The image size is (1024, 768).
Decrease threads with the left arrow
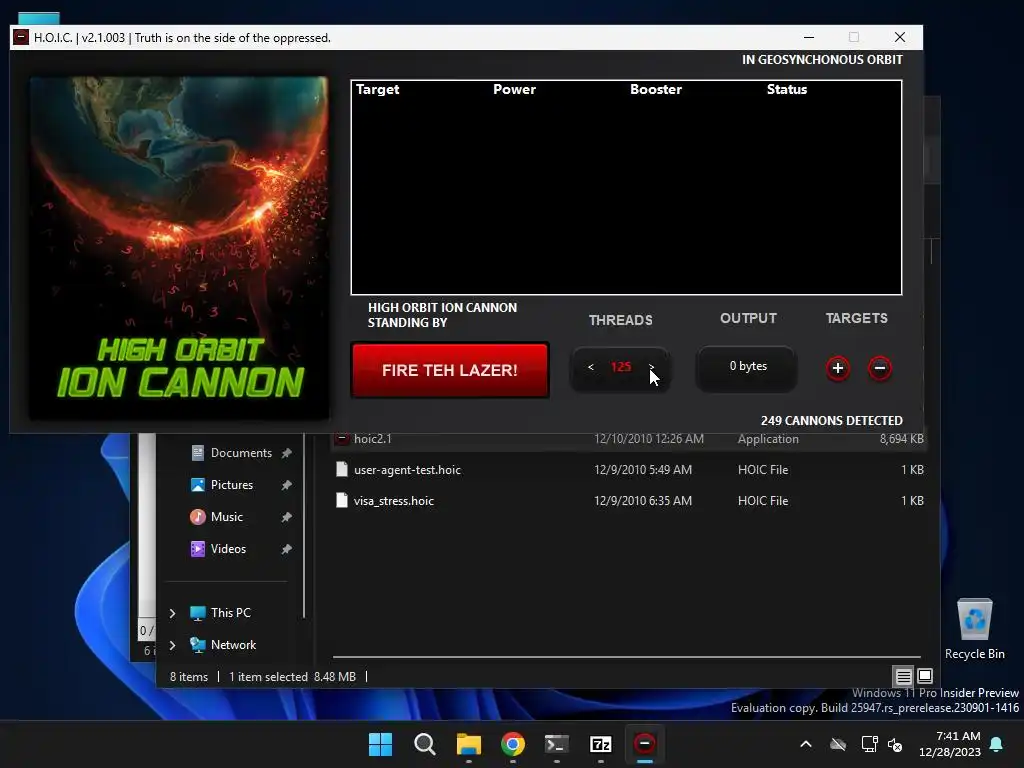[x=590, y=368]
